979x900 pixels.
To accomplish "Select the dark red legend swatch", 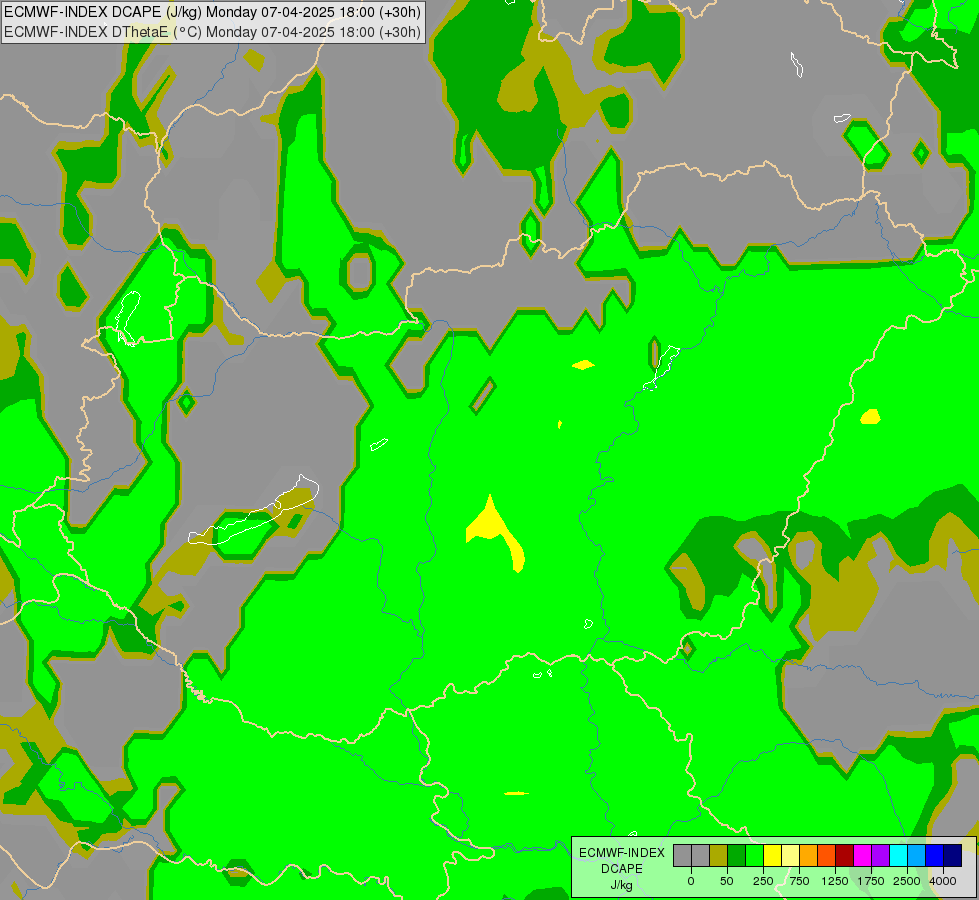I will click(845, 856).
